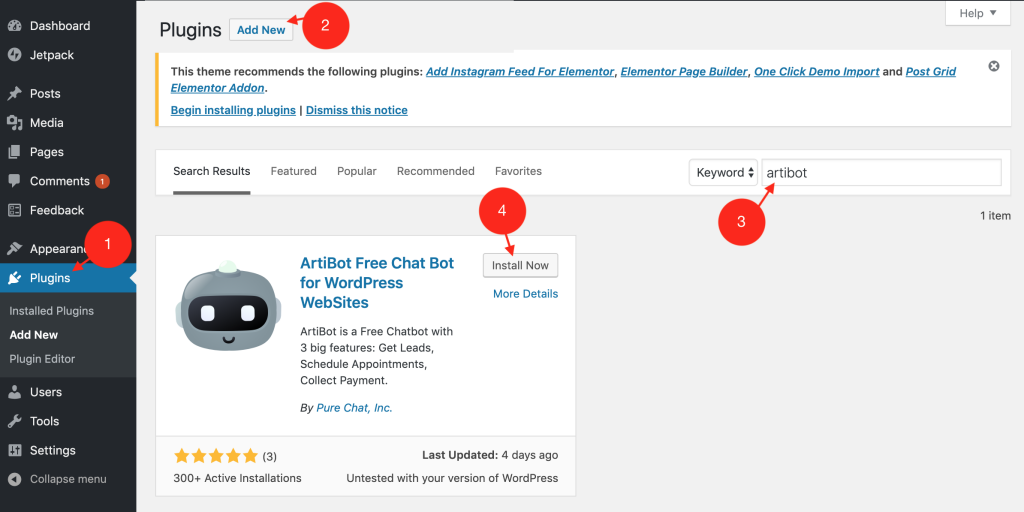The width and height of the screenshot is (1024, 512).
Task: Switch to the Search Results tab
Action: [x=212, y=172]
